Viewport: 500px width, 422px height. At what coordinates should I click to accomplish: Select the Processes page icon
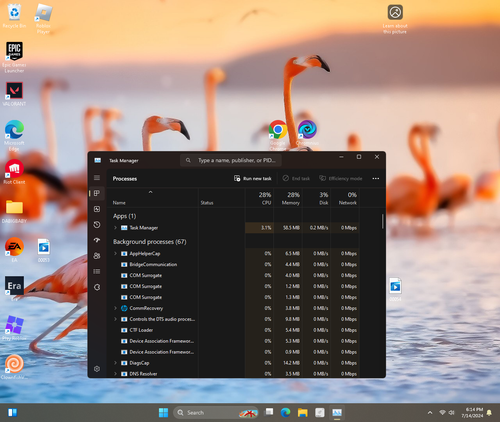[97, 193]
